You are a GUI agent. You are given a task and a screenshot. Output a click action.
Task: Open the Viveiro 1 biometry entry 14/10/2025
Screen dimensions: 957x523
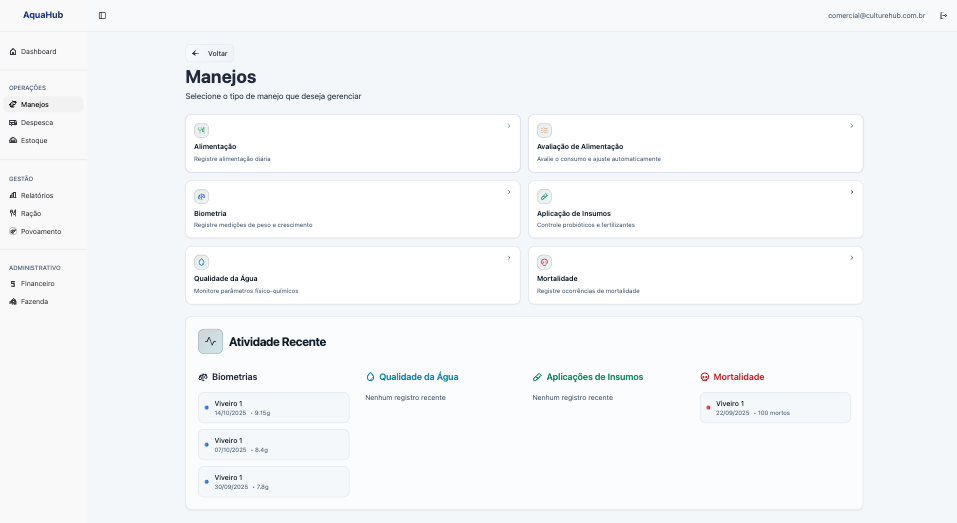[274, 407]
